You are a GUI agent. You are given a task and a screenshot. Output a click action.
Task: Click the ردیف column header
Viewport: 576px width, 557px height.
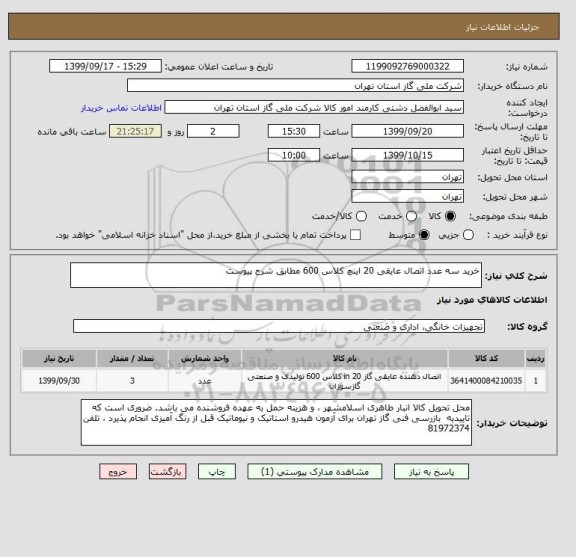(536, 358)
